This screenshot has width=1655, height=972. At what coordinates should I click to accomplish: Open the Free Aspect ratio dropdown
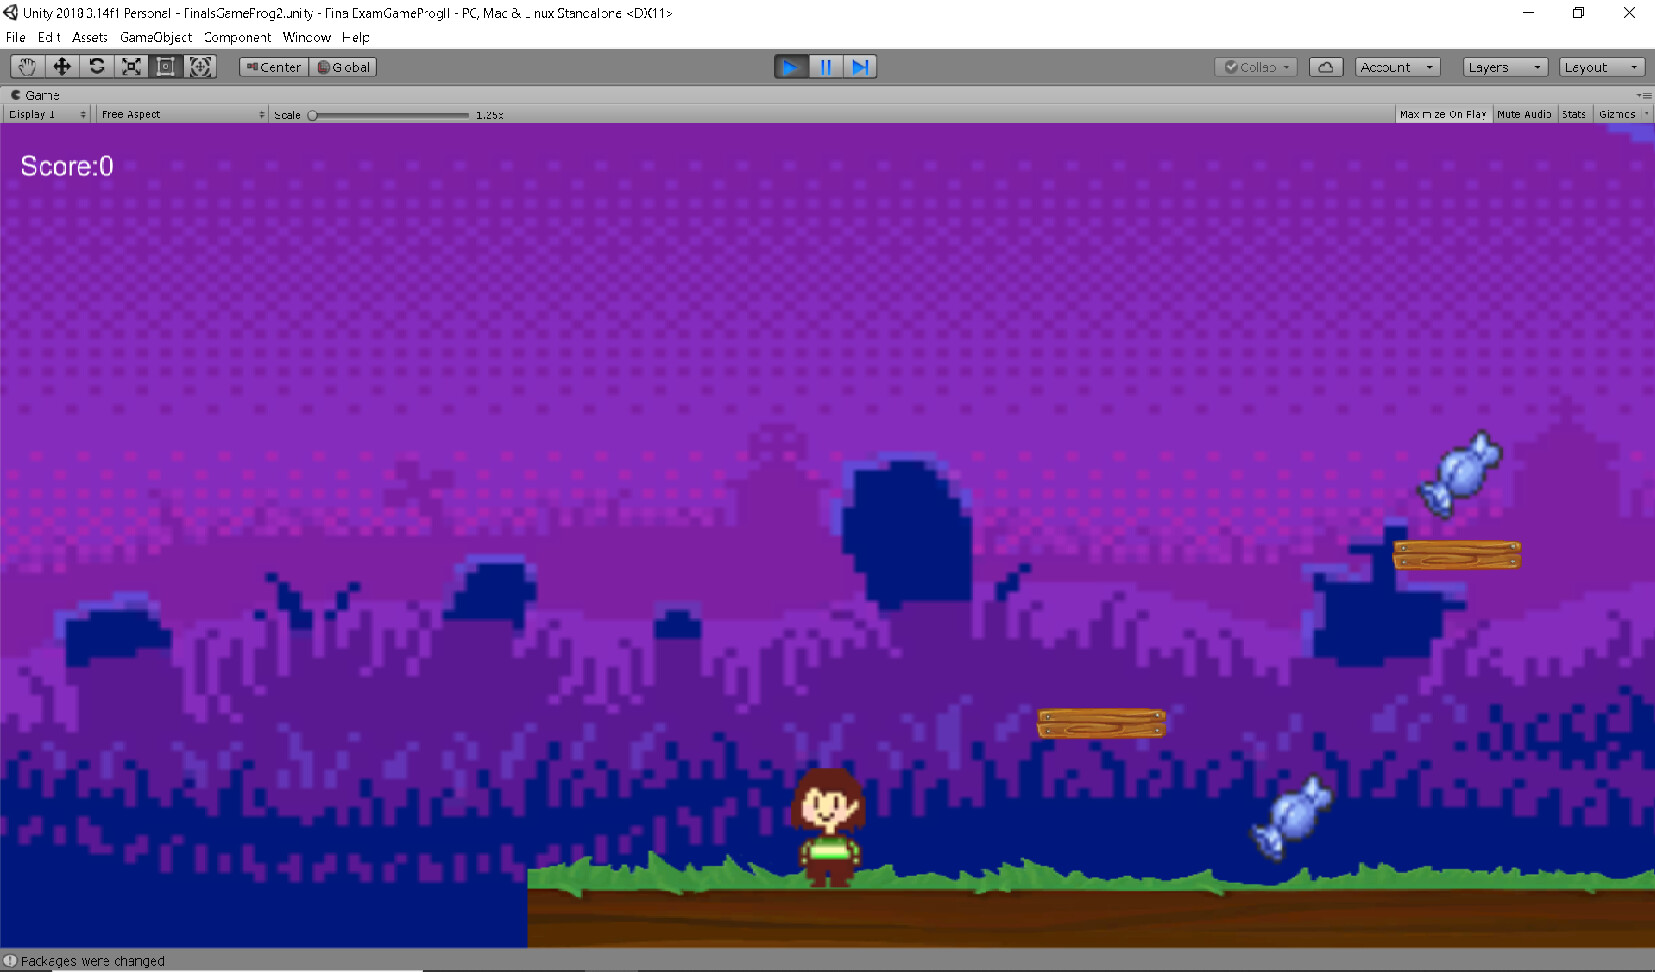[180, 113]
